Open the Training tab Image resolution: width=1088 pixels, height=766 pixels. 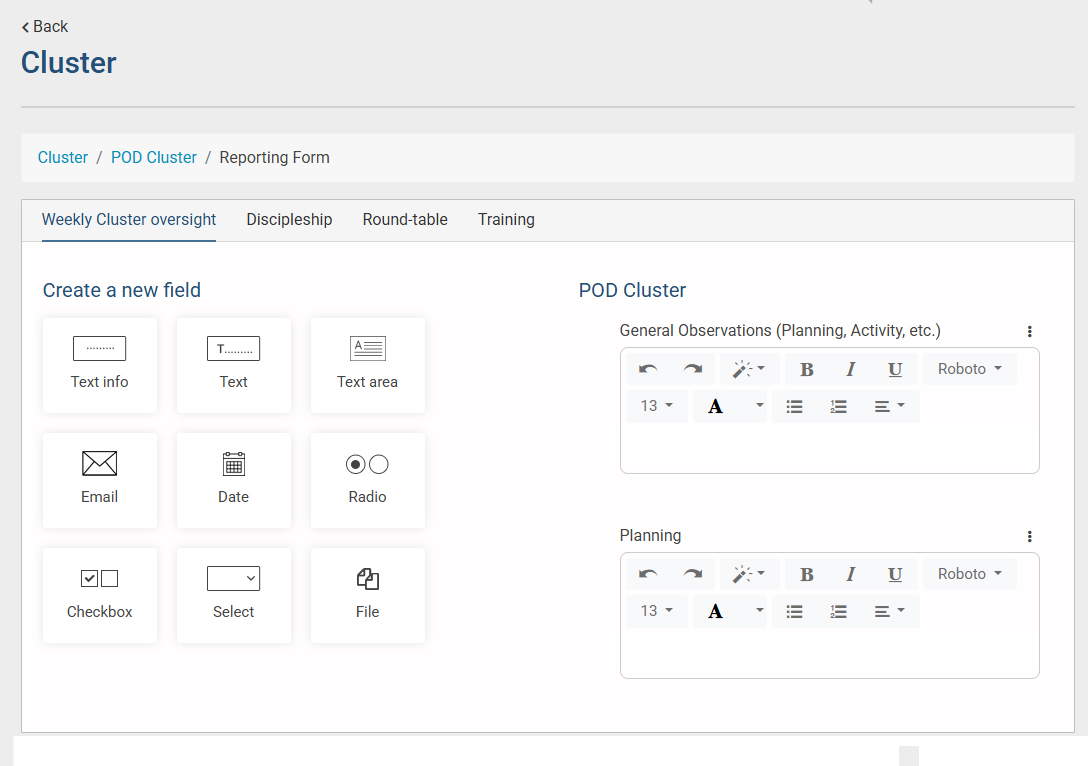pyautogui.click(x=506, y=220)
